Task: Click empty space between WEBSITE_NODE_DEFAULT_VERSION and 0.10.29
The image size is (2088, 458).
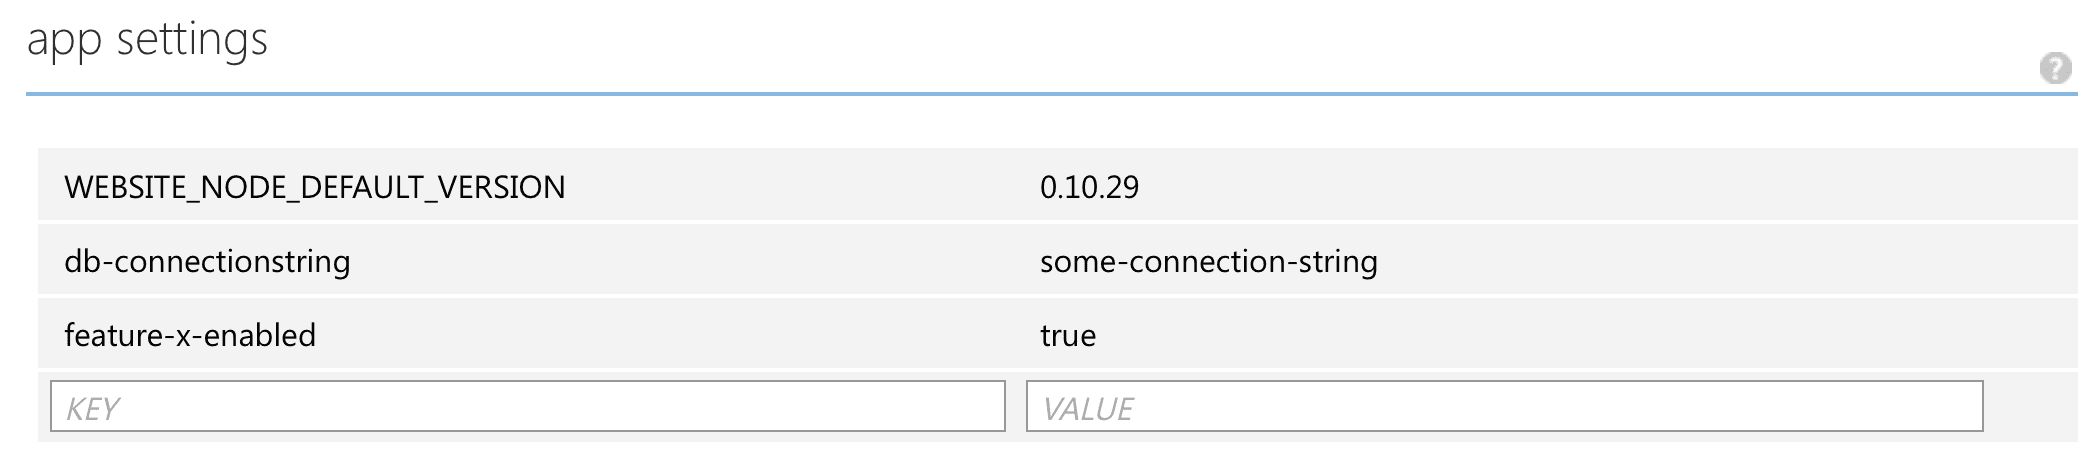Action: click(x=800, y=185)
